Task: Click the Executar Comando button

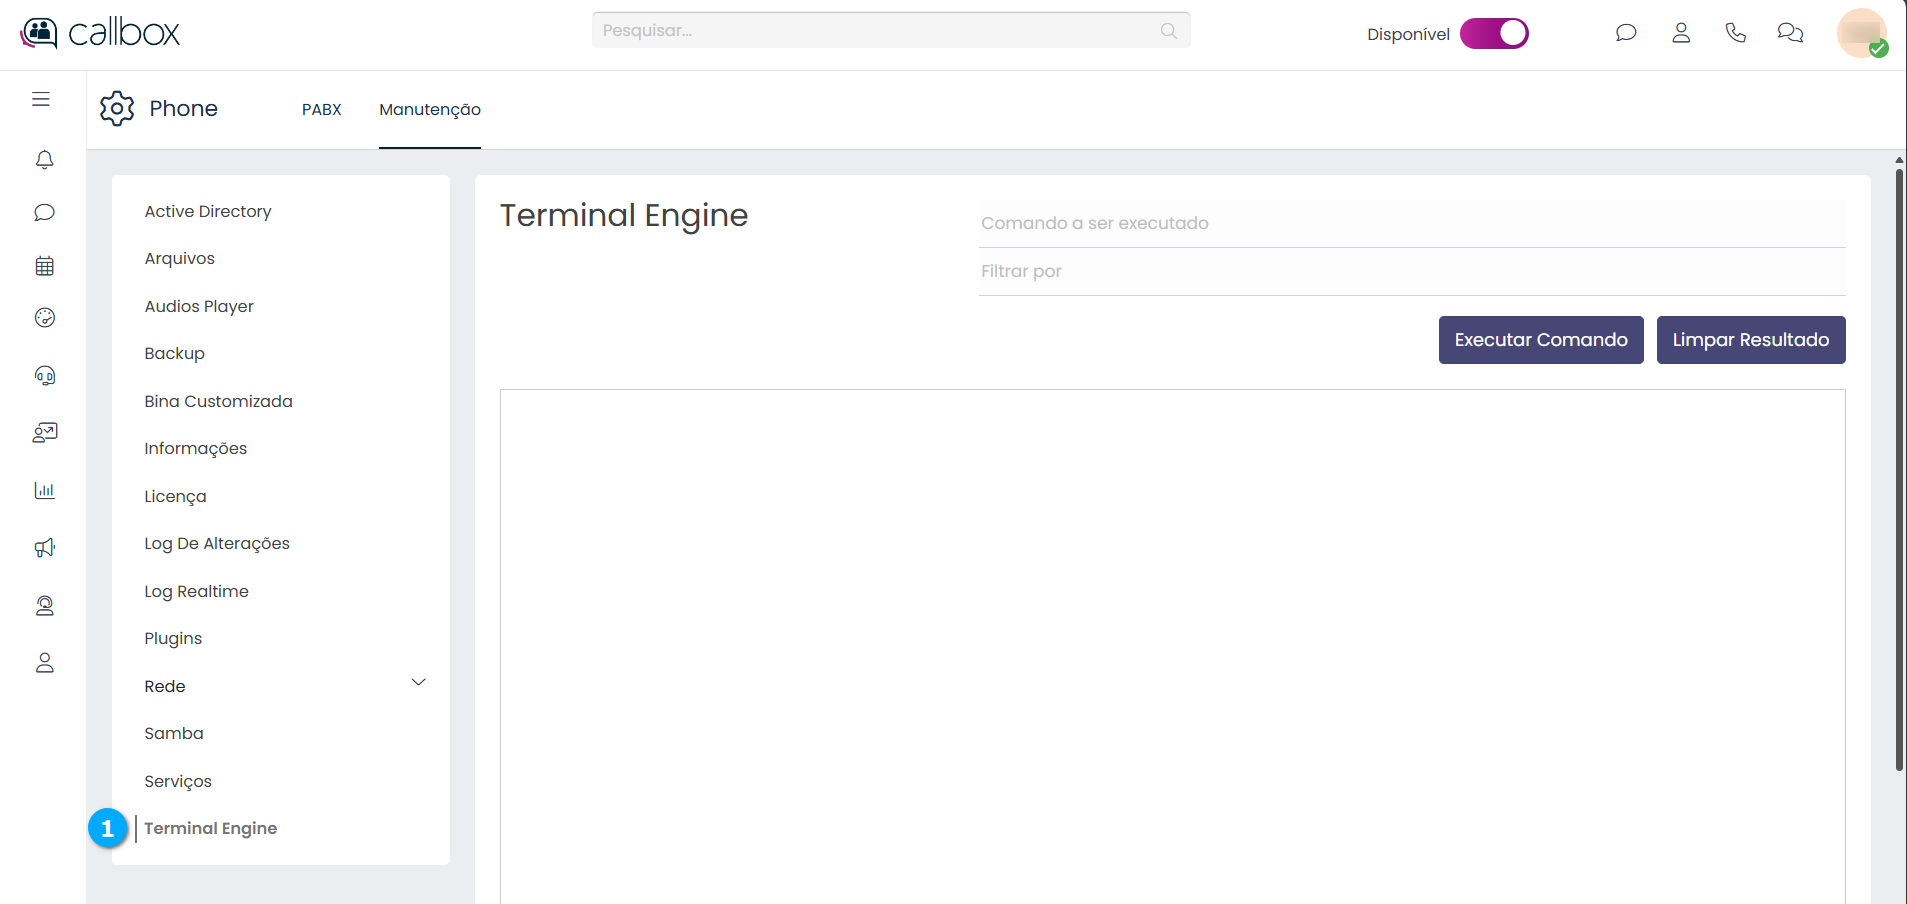Action: [x=1540, y=340]
